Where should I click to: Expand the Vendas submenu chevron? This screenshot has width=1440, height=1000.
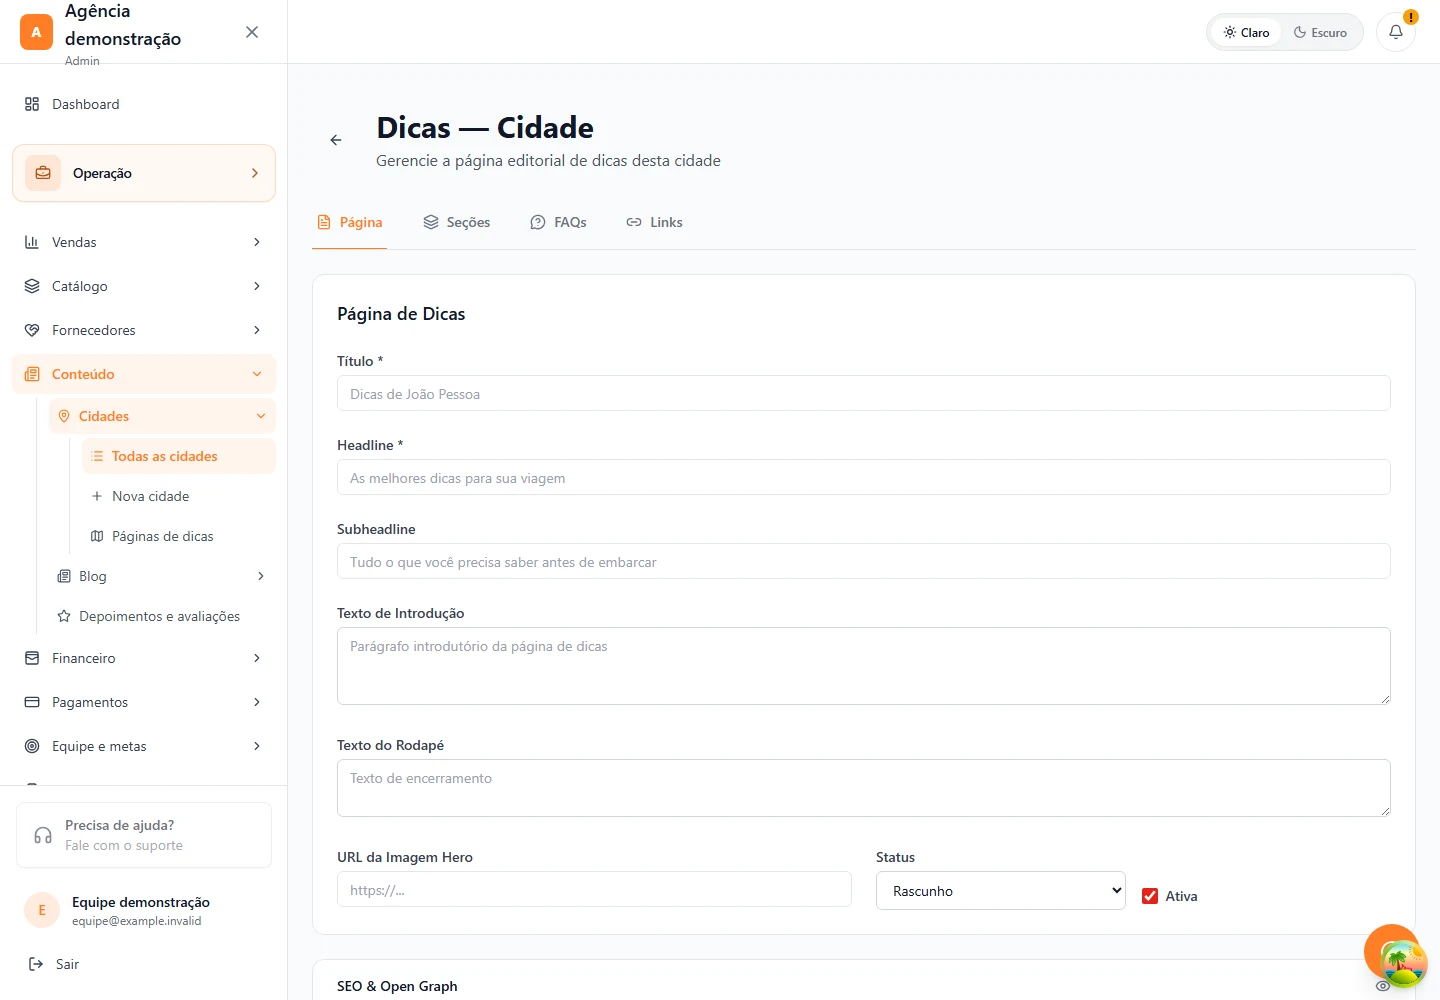(x=257, y=242)
